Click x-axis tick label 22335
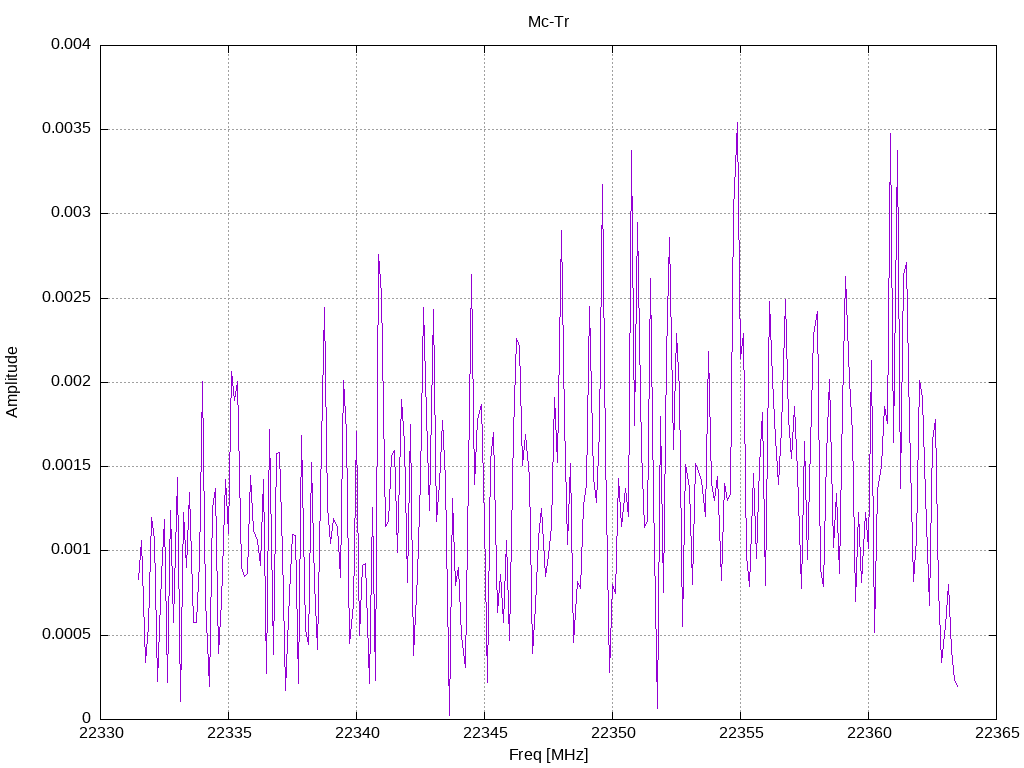1024x768 pixels. click(229, 733)
